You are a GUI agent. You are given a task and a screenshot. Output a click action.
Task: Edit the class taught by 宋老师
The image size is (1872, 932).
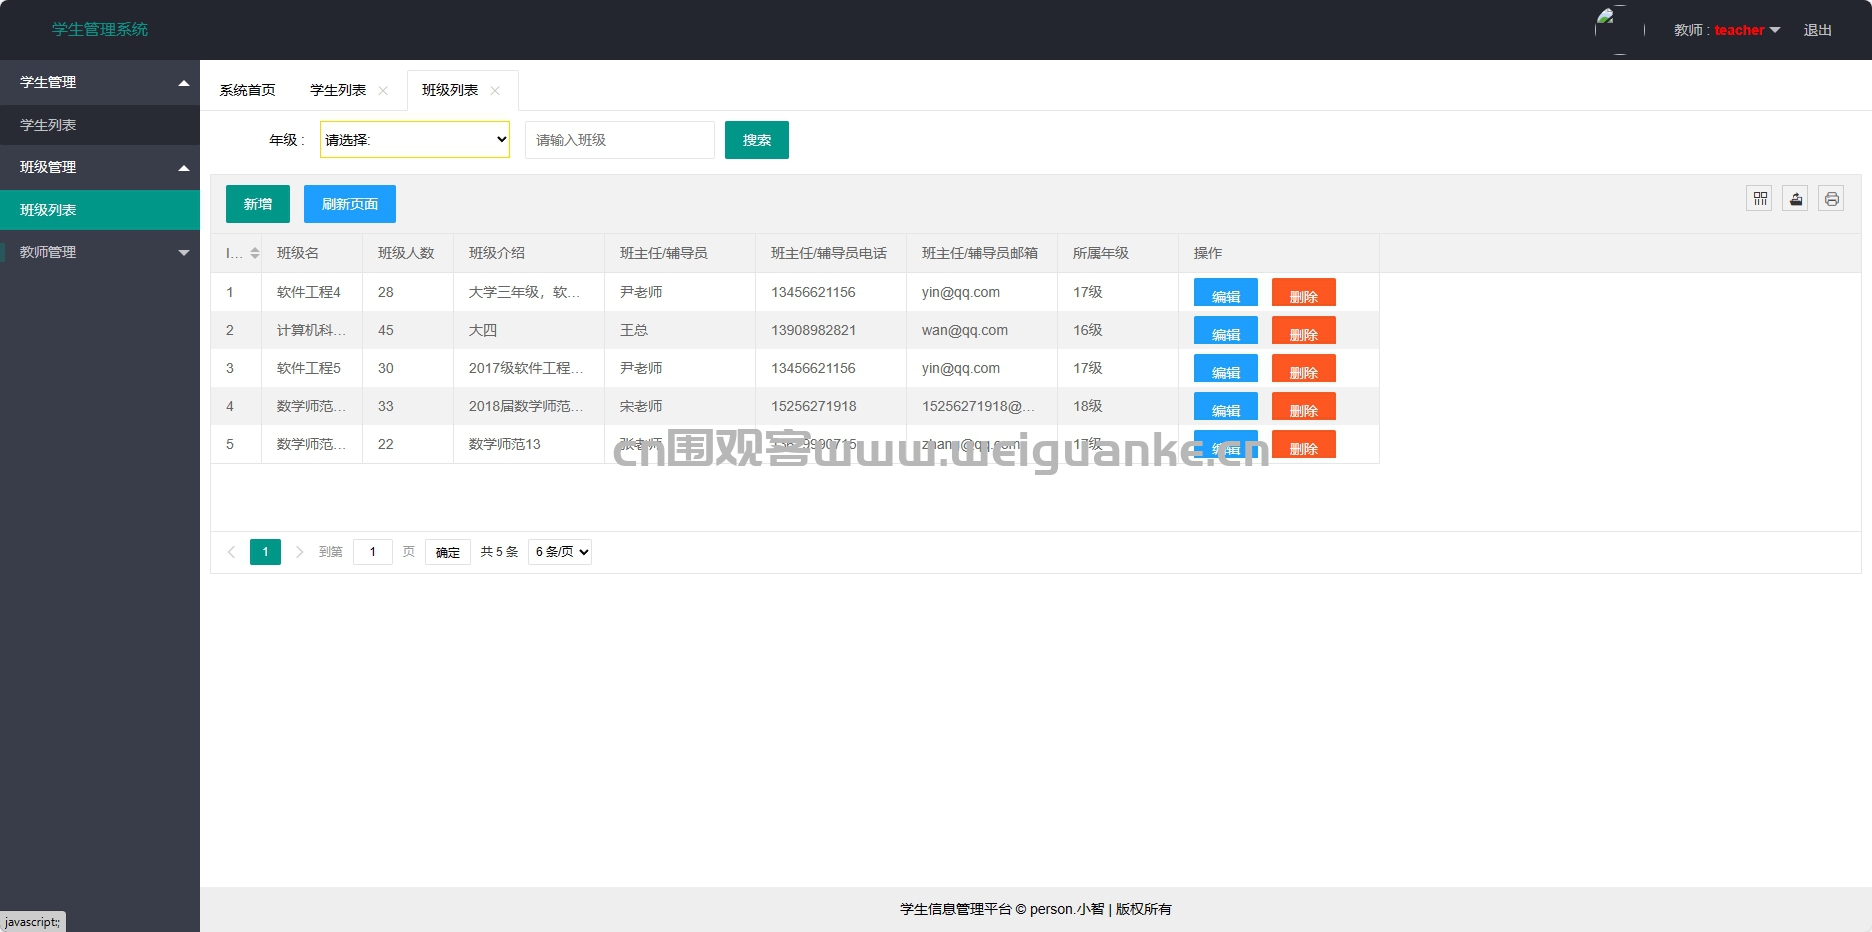(1226, 406)
